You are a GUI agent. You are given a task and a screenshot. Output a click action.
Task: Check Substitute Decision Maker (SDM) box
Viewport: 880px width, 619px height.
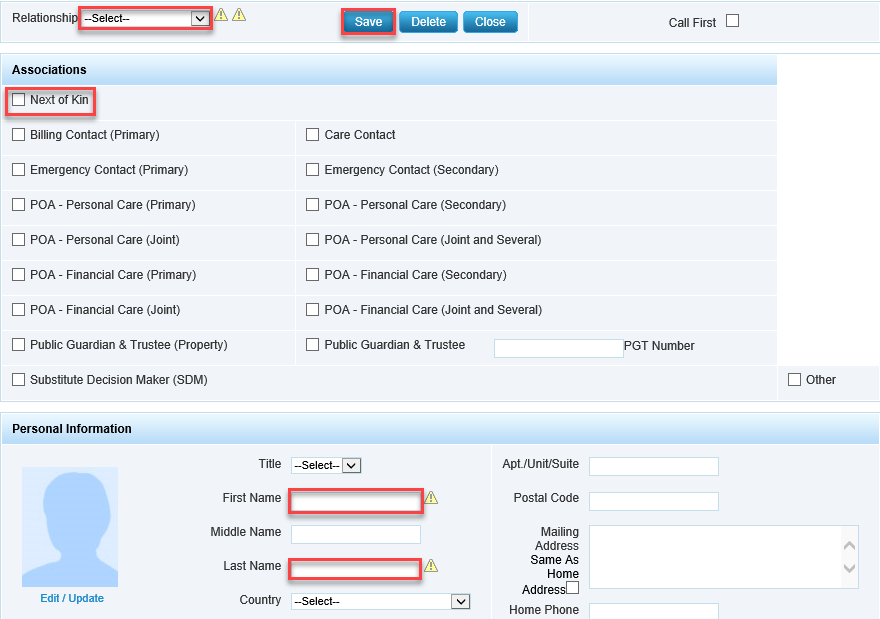tap(19, 380)
